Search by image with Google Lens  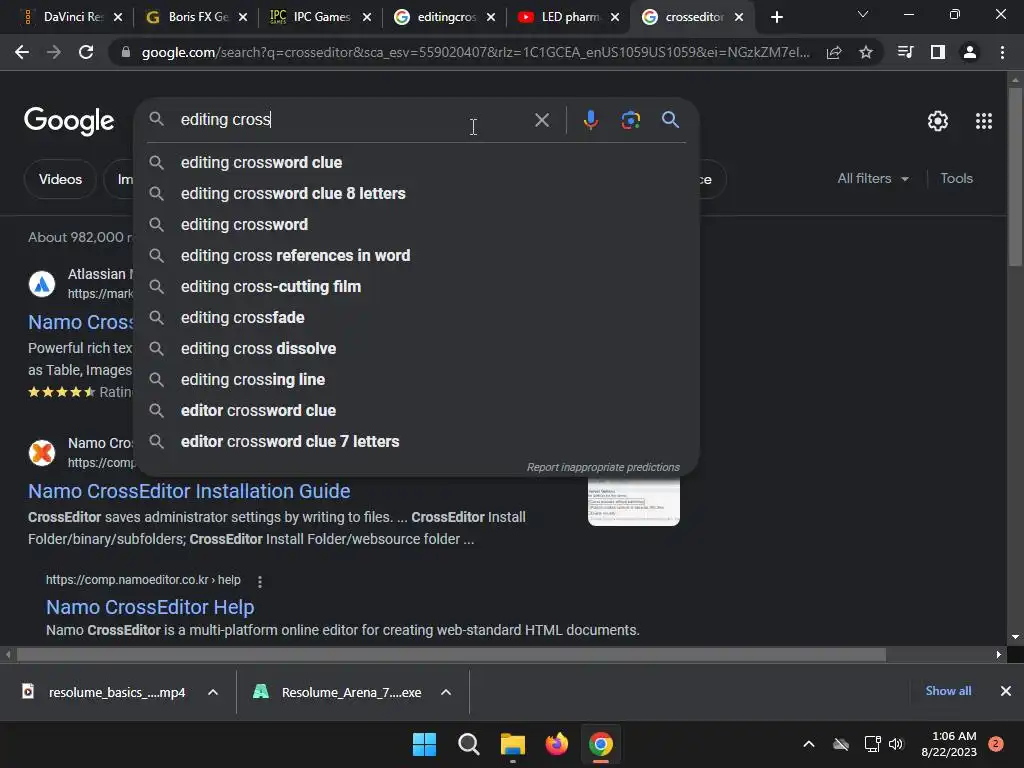(630, 120)
